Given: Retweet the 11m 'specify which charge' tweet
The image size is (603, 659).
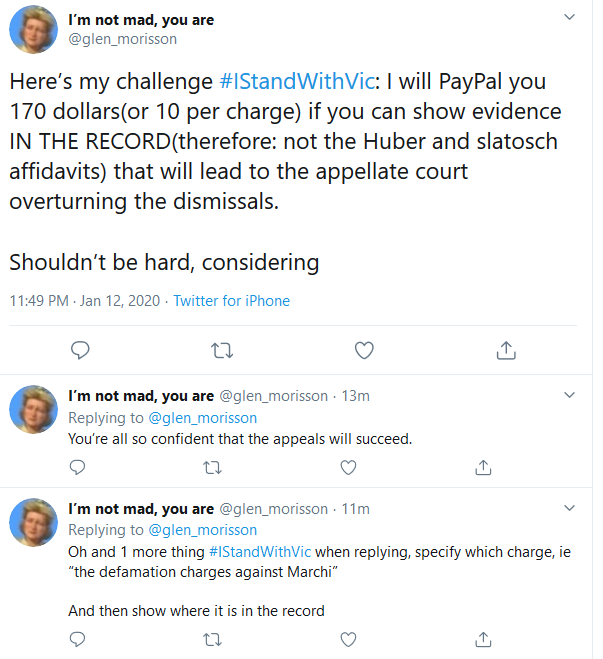Looking at the screenshot, I should coord(212,639).
